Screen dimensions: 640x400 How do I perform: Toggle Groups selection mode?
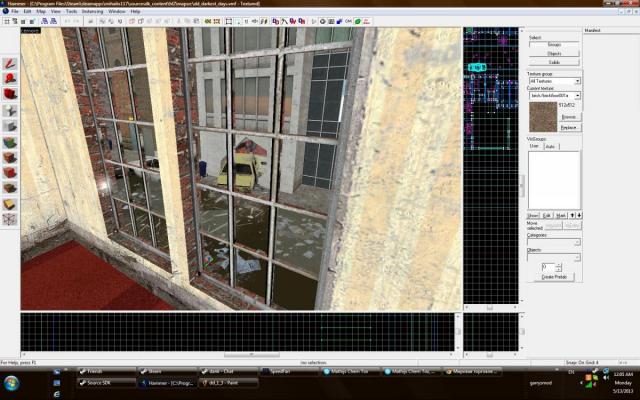[x=553, y=45]
